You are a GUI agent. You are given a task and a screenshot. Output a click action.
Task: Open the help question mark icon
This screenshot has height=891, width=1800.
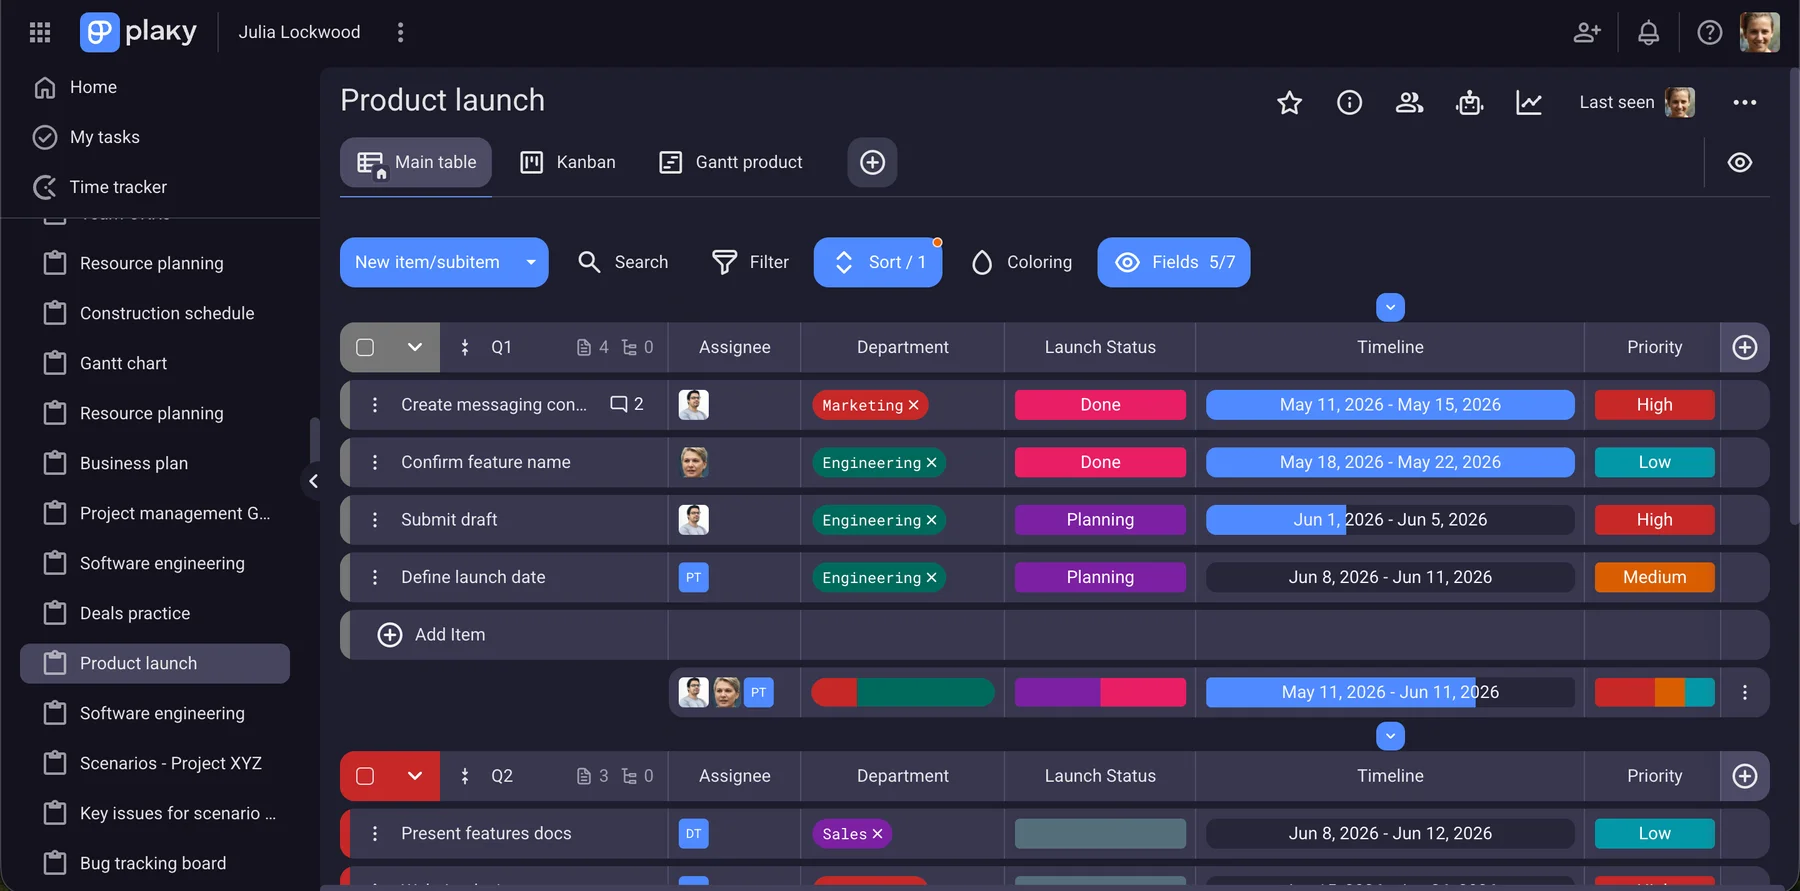(x=1710, y=32)
